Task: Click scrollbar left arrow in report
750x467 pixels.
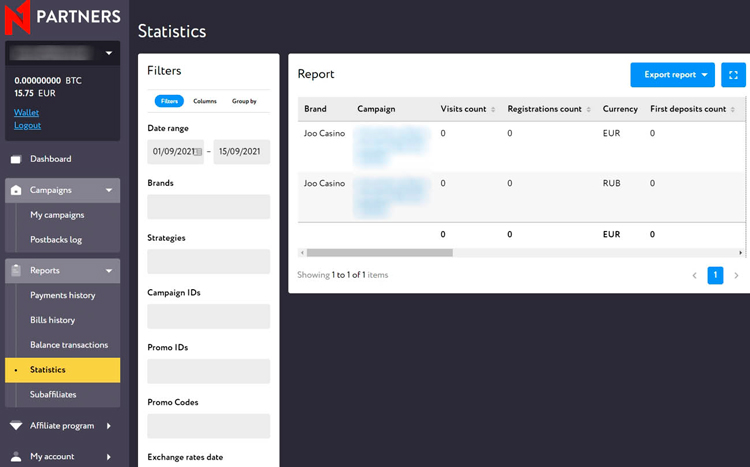Action: [302, 253]
